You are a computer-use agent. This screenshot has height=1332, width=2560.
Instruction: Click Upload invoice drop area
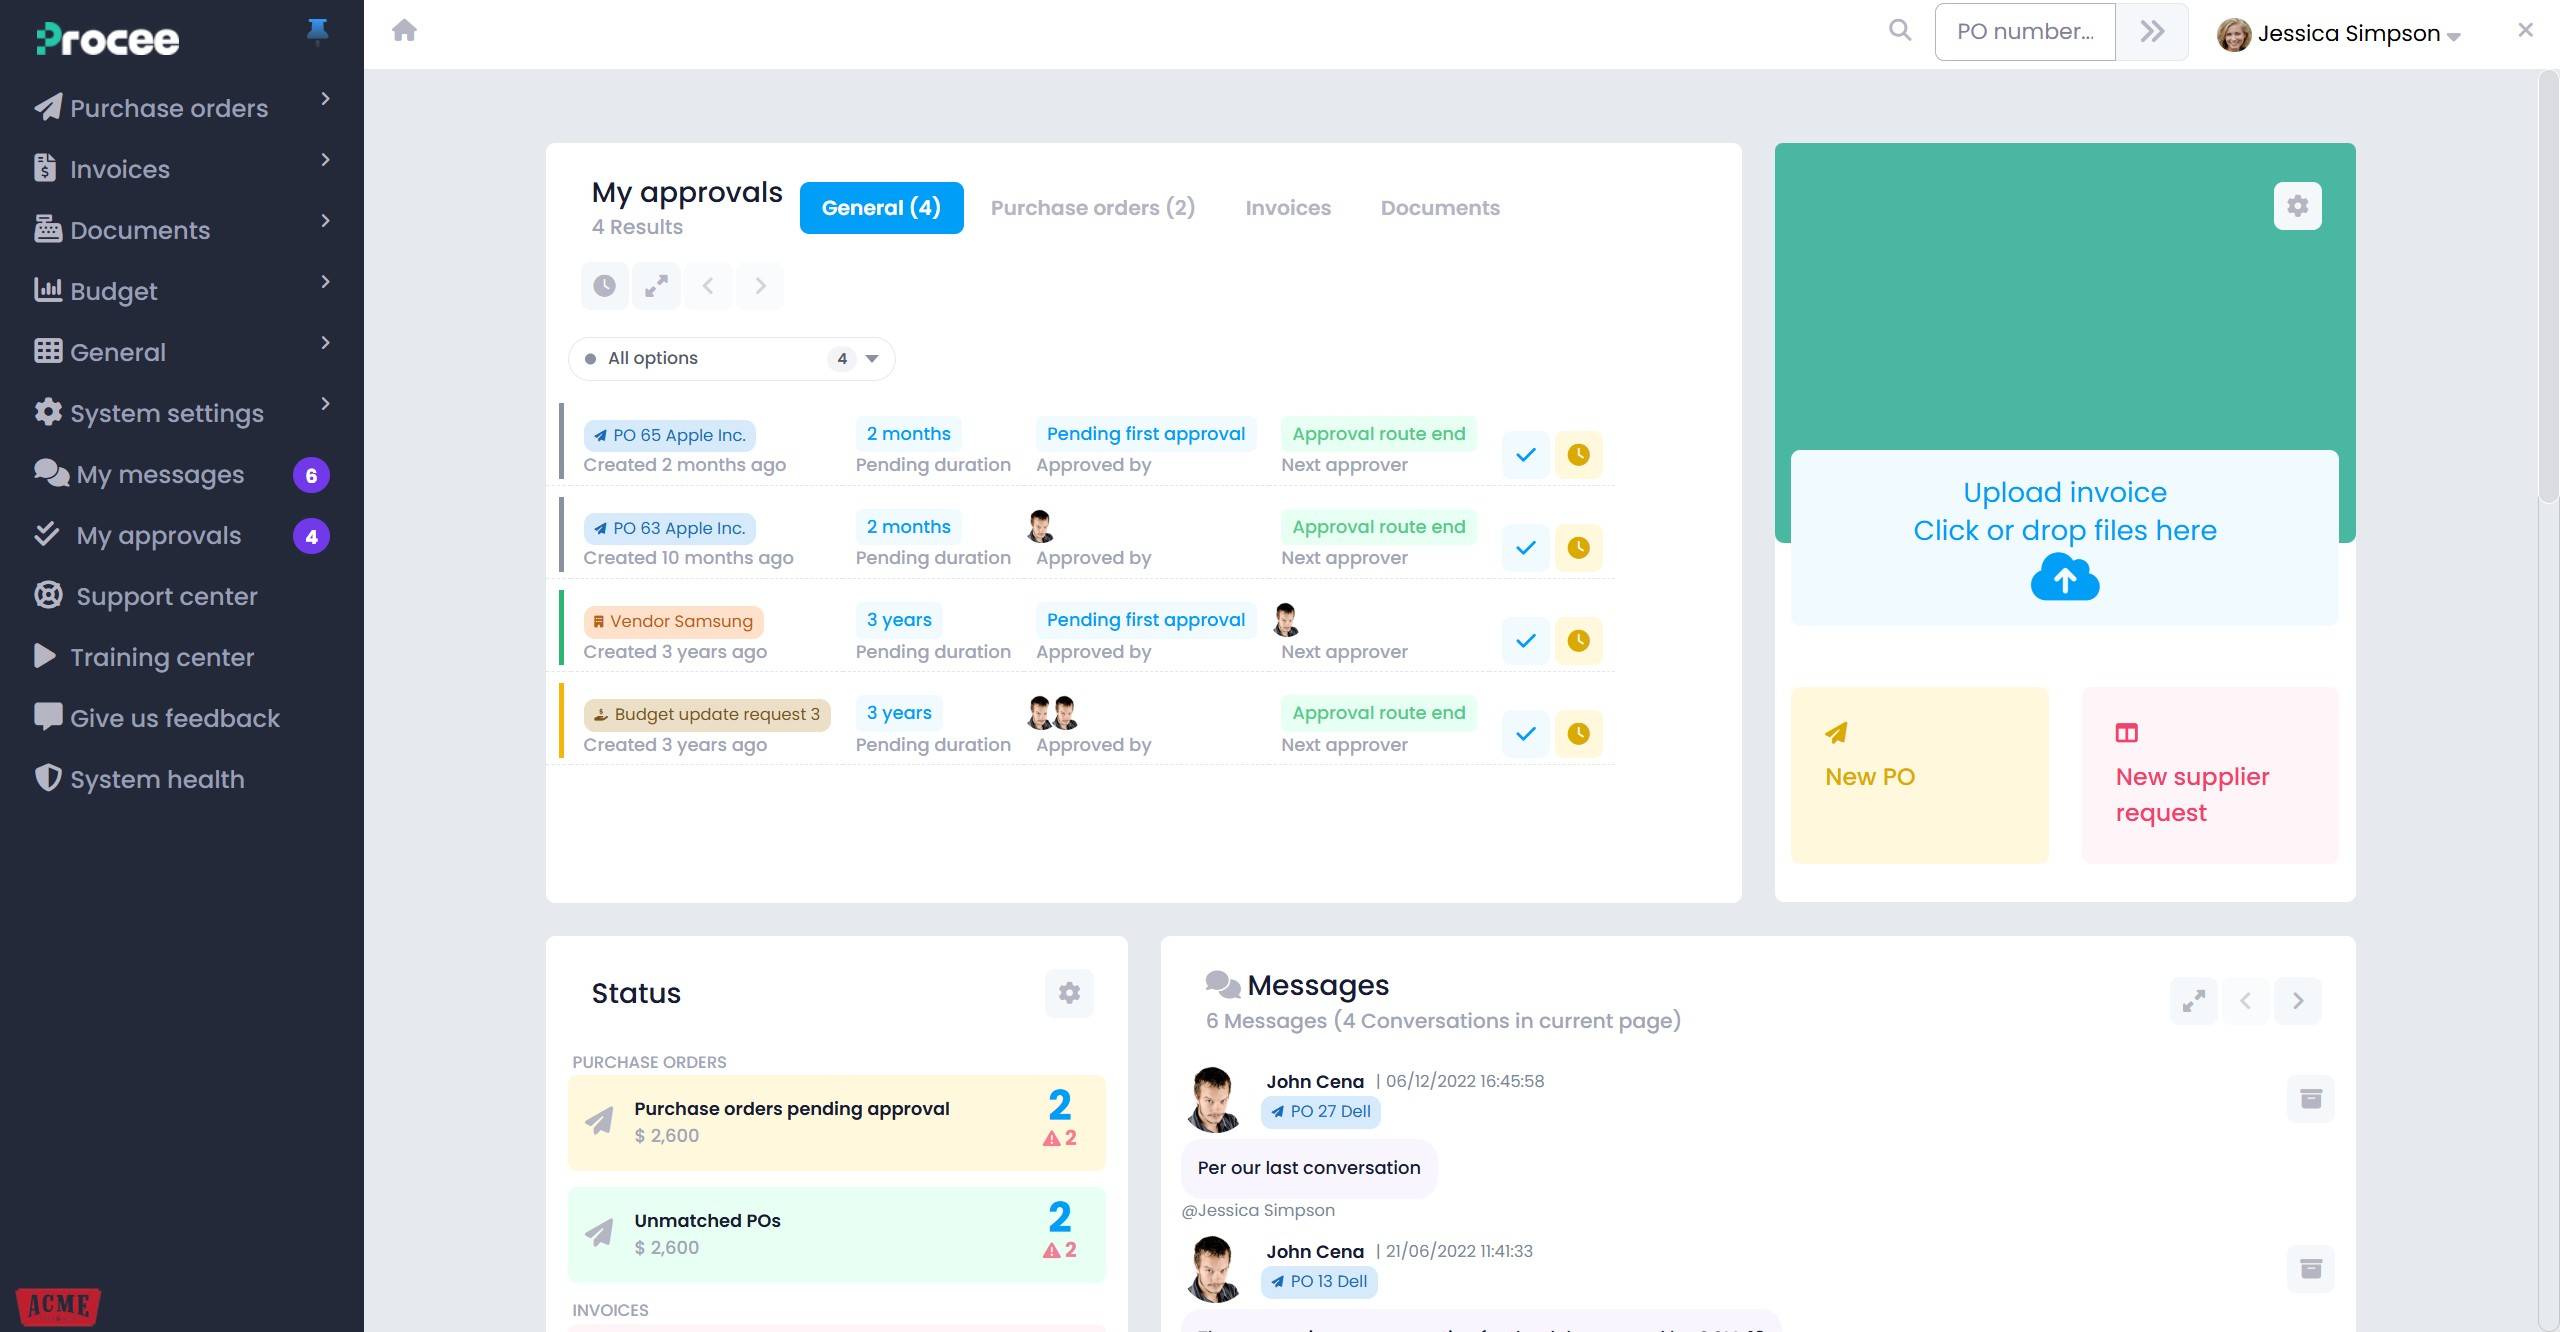click(2064, 538)
